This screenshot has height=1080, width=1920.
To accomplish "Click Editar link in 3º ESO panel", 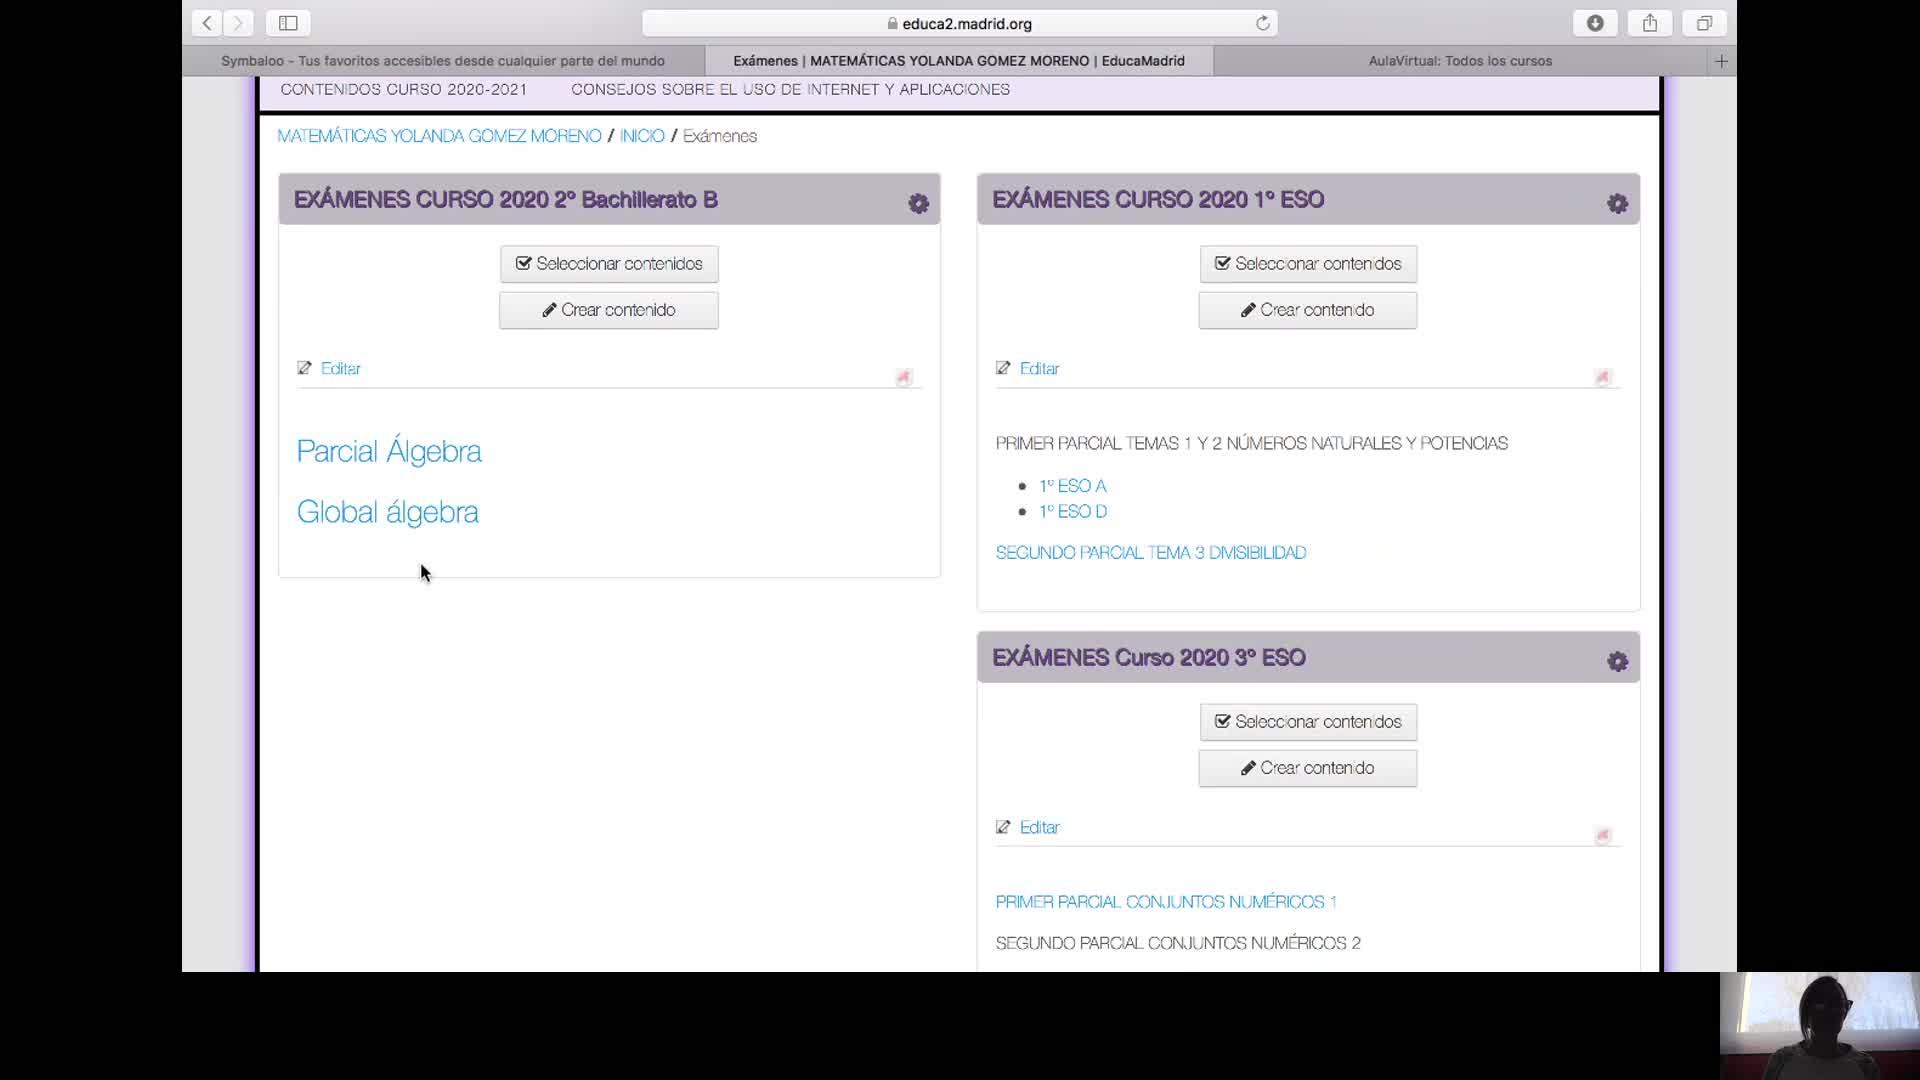I will (x=1039, y=827).
